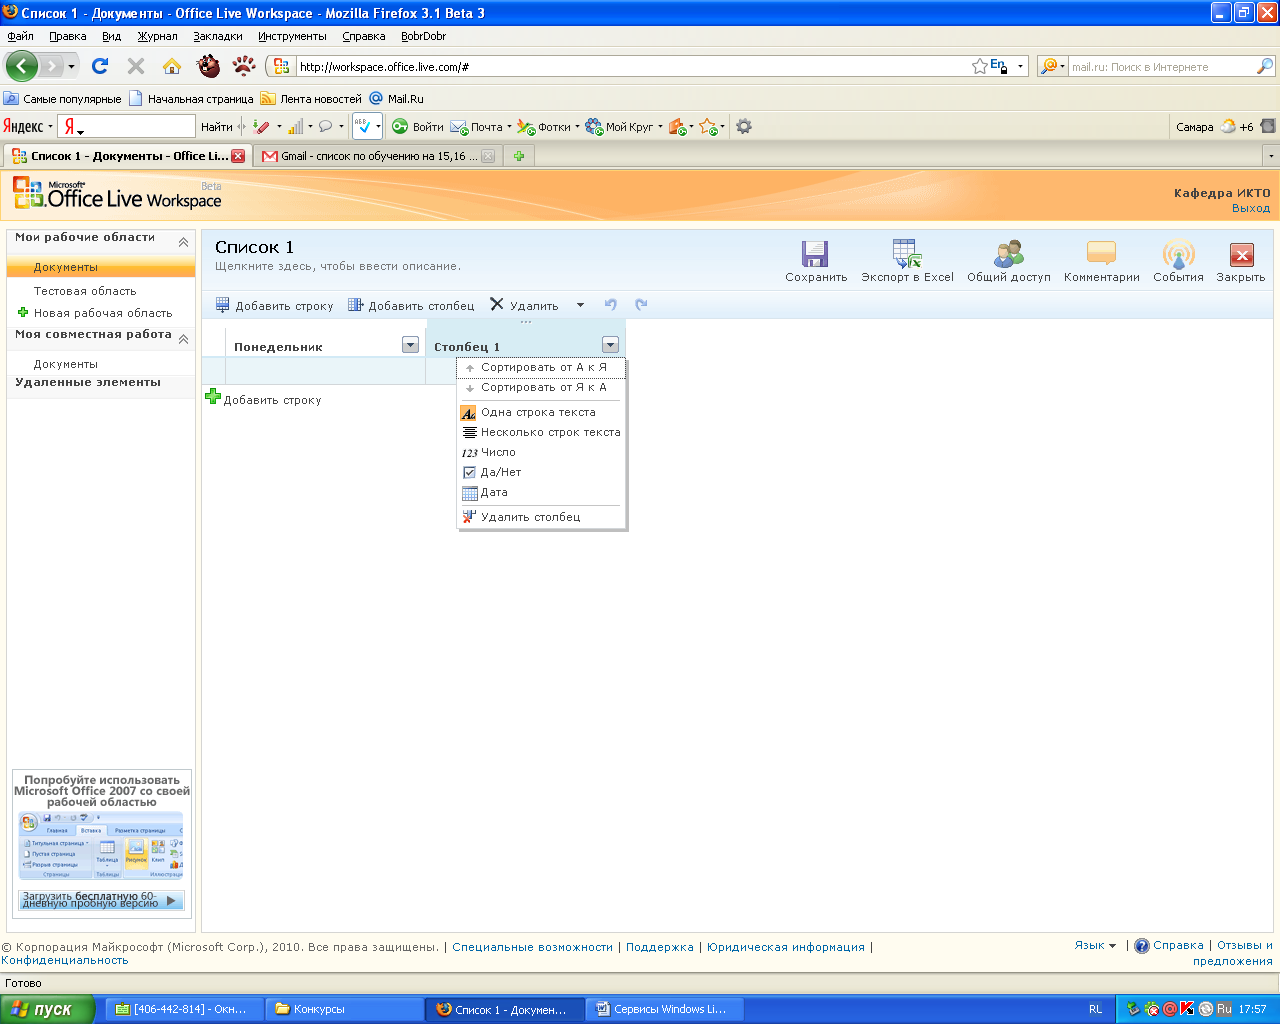The image size is (1280, 1024).
Task: Click the browser URL address field
Action: (x=632, y=67)
